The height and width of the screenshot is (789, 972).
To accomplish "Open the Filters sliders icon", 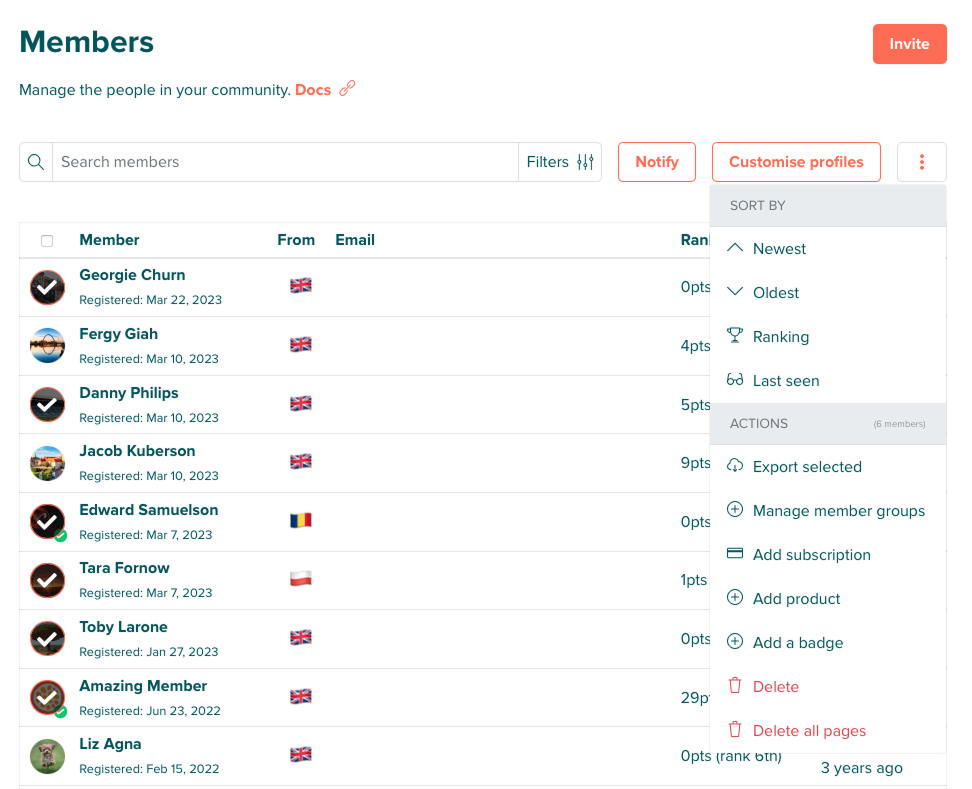I will (x=585, y=162).
